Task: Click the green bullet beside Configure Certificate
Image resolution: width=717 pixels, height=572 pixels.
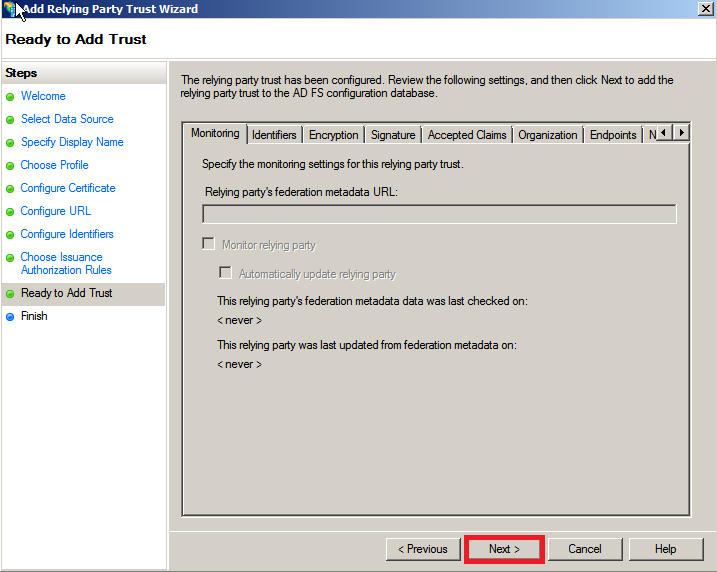Action: coord(10,189)
